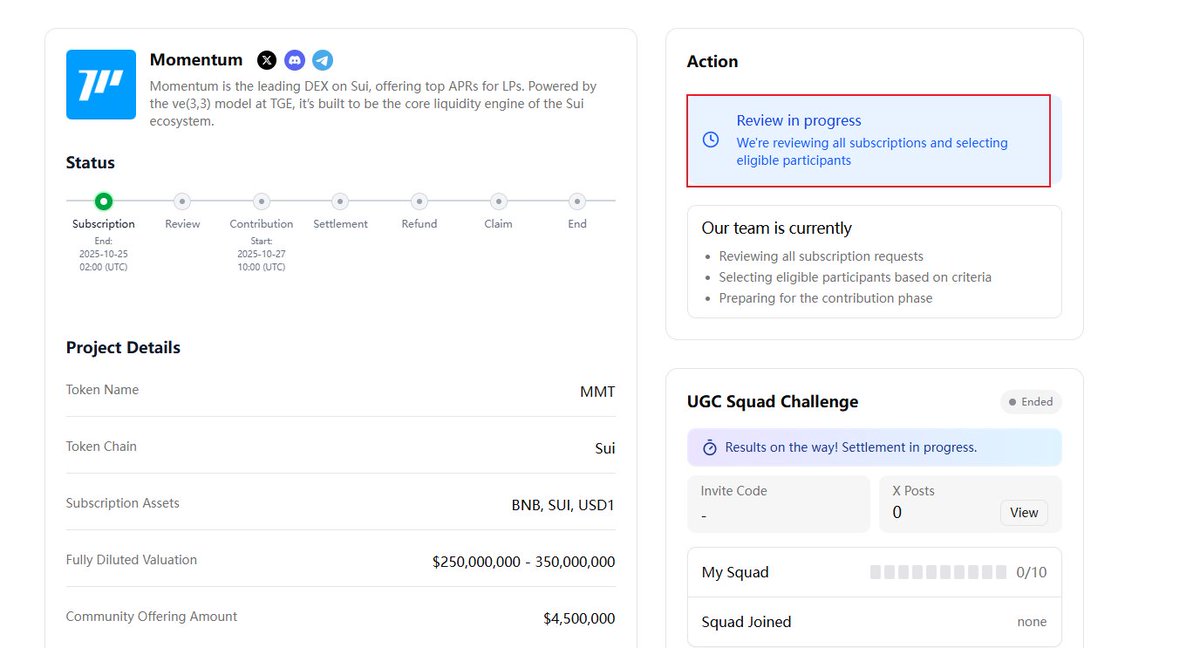Click Preparing for the contribution phase bullet
This screenshot has height=648, width=1200.
coord(825,298)
